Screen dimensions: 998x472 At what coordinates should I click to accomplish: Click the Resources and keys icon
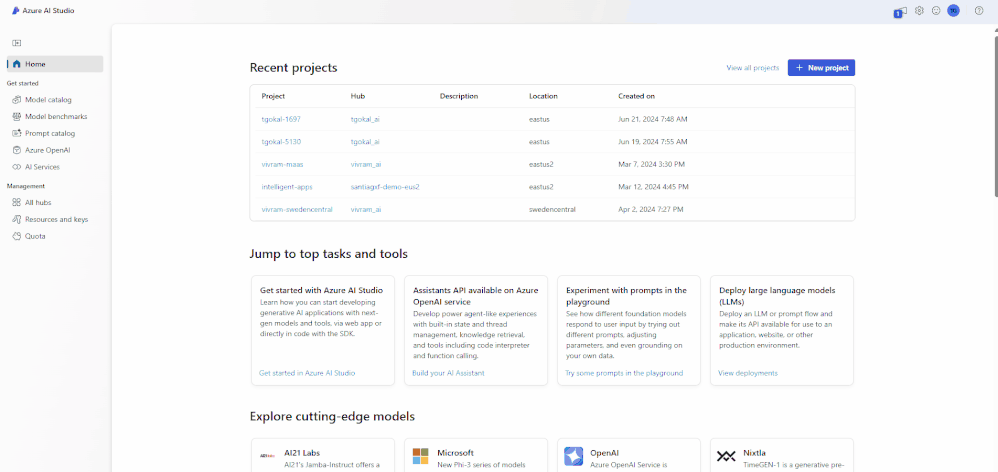(x=17, y=219)
